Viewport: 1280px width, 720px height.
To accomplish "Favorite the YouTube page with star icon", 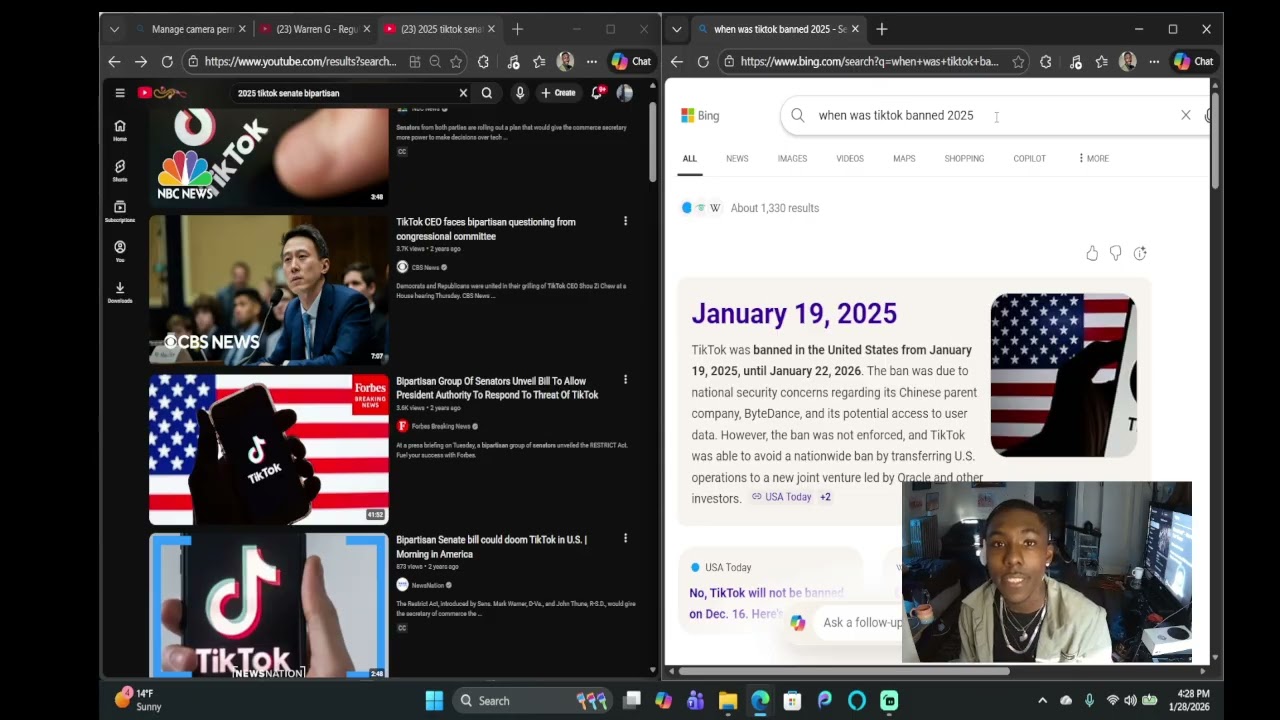I will [x=456, y=62].
